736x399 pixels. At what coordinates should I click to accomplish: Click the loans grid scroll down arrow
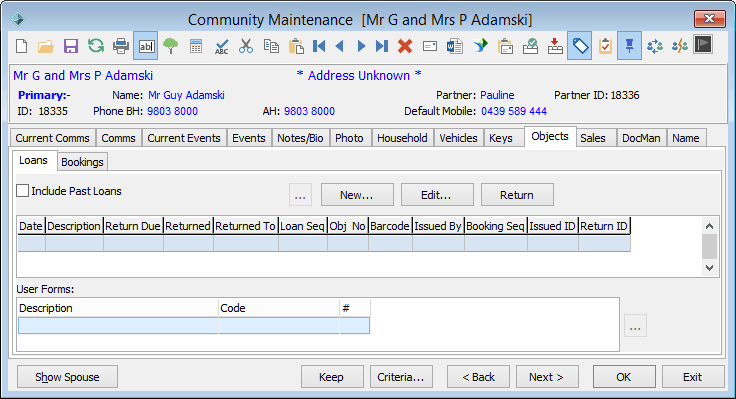click(x=710, y=268)
